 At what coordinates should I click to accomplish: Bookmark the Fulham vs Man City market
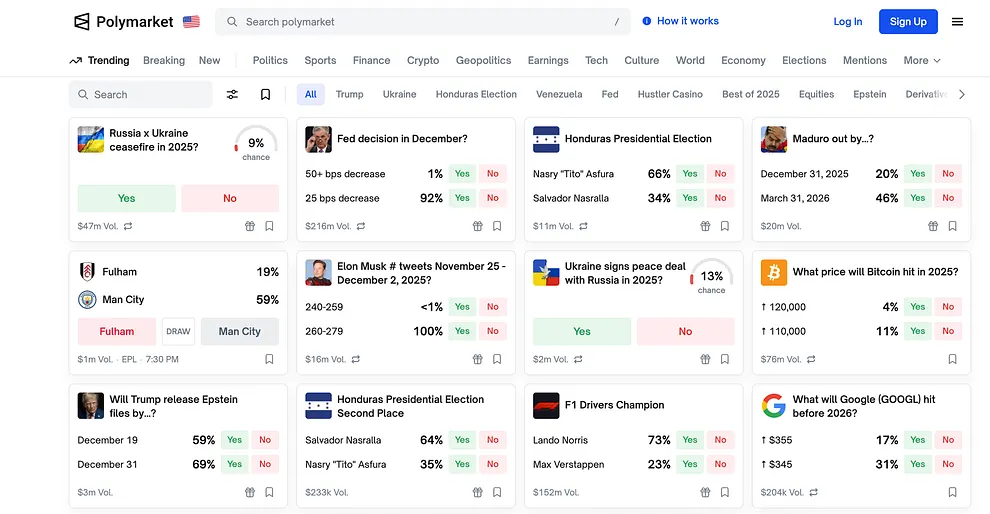coord(269,359)
